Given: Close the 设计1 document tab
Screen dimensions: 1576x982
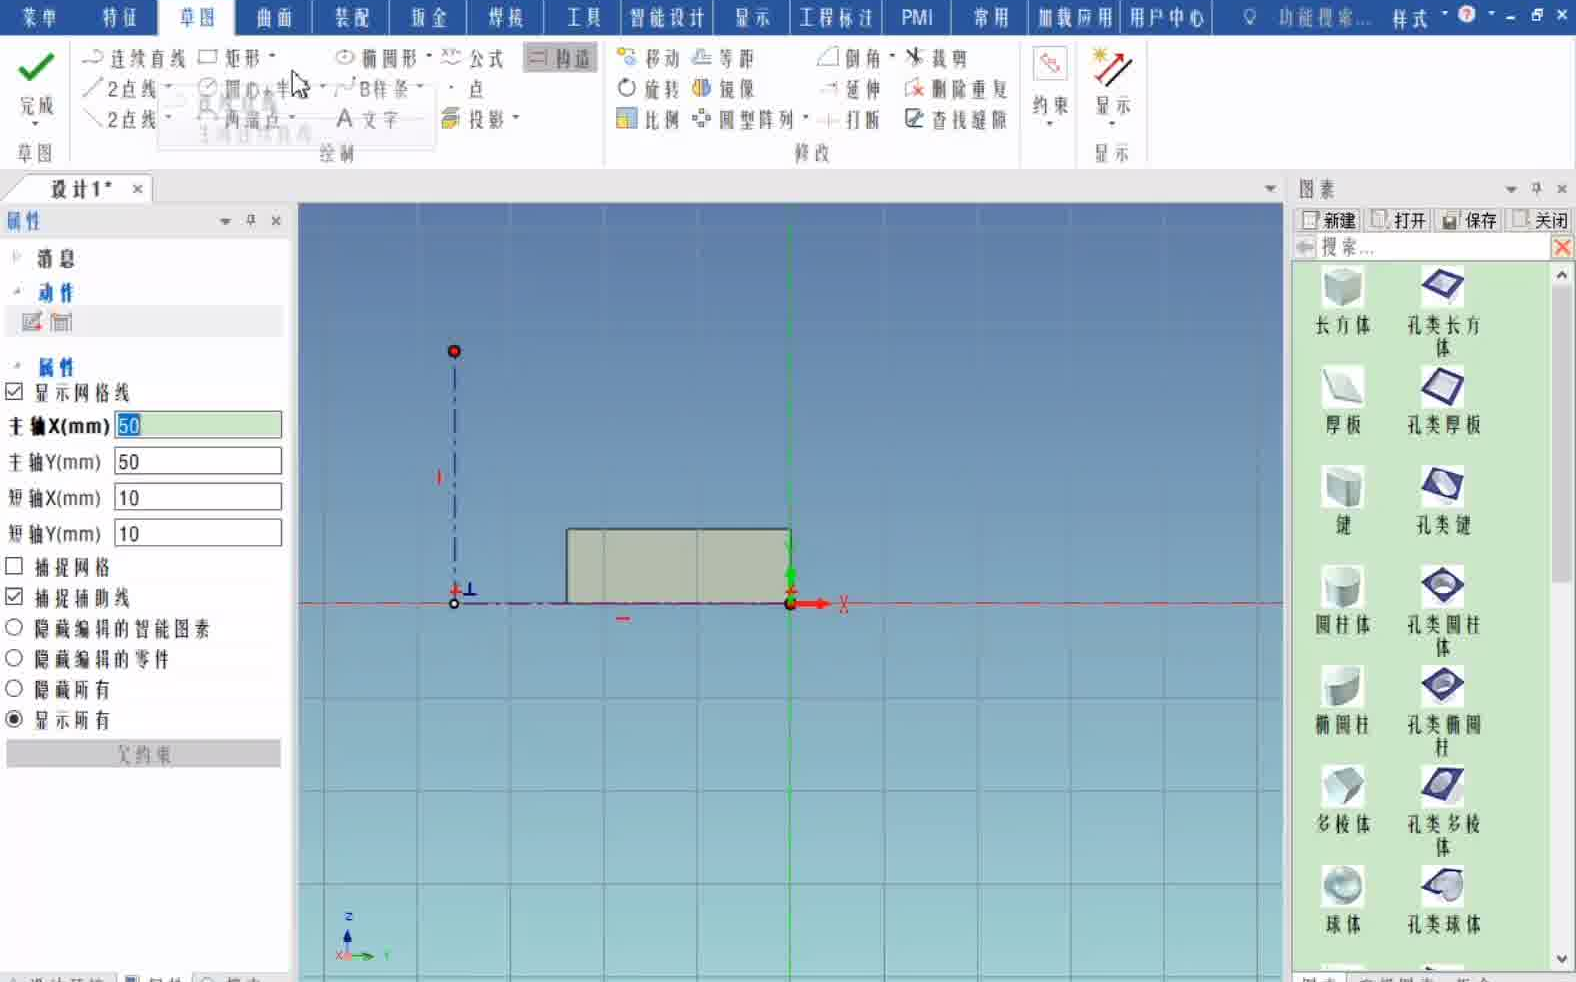Looking at the screenshot, I should (137, 188).
